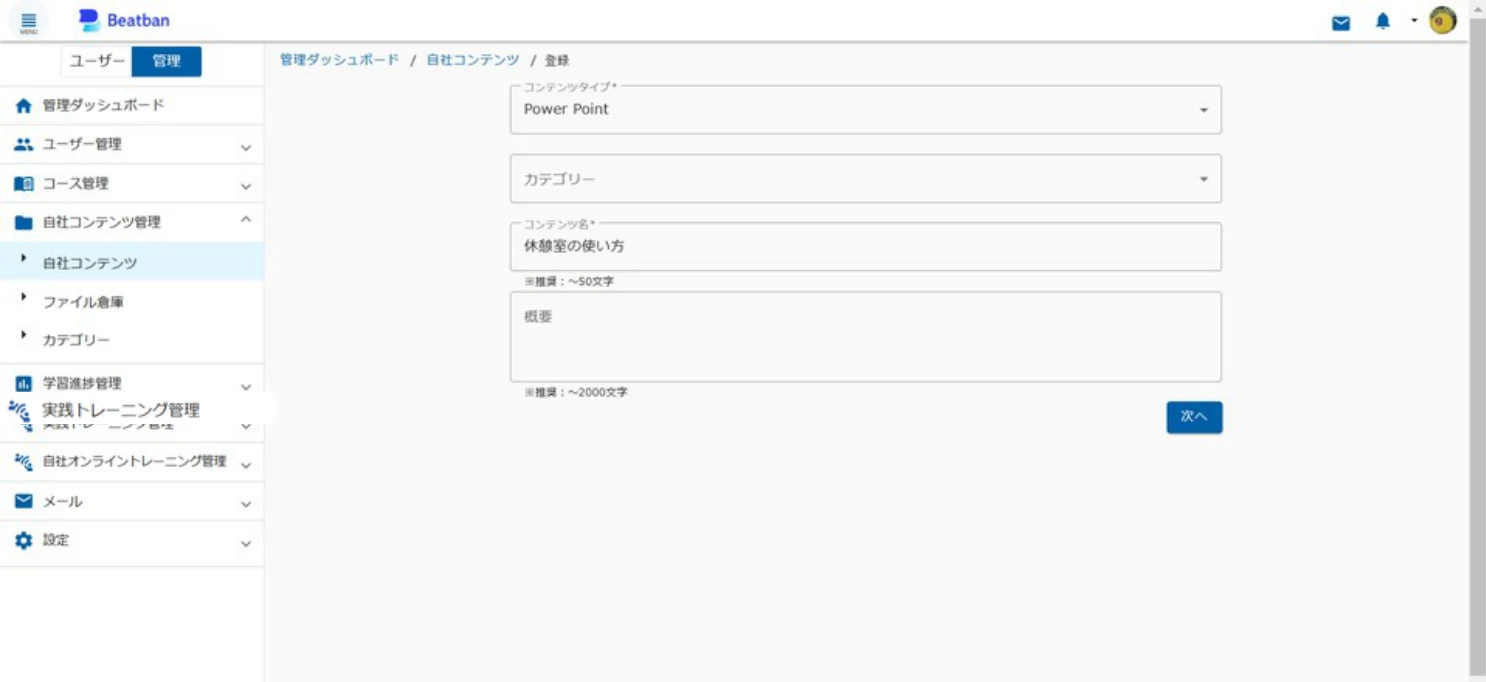The image size is (1486, 682).
Task: Click the gear icon for 設定
Action: click(x=24, y=540)
